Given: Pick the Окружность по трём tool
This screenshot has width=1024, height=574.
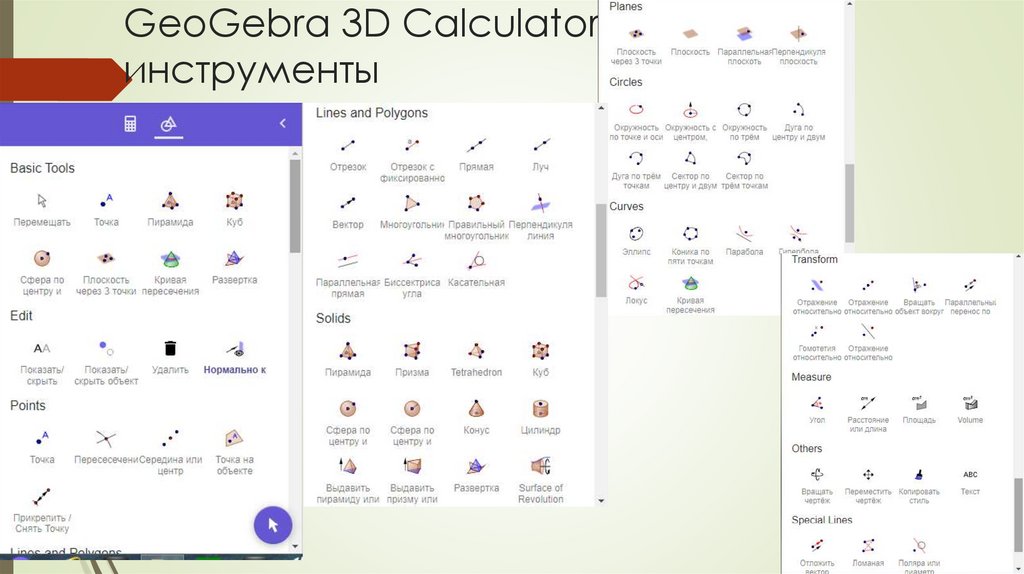Looking at the screenshot, I should [x=744, y=121].
